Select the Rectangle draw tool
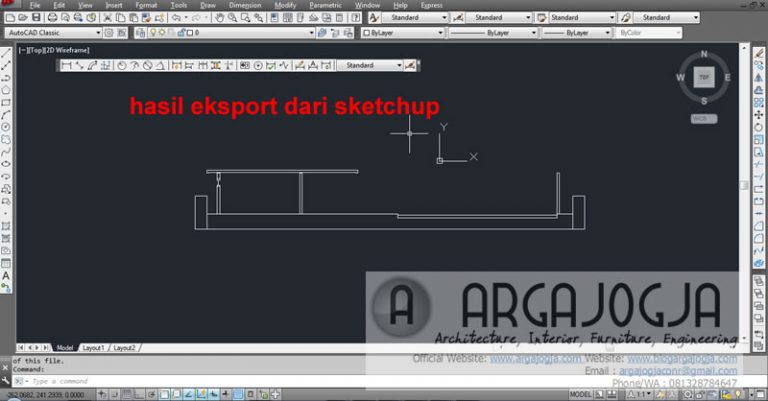 pyautogui.click(x=6, y=102)
